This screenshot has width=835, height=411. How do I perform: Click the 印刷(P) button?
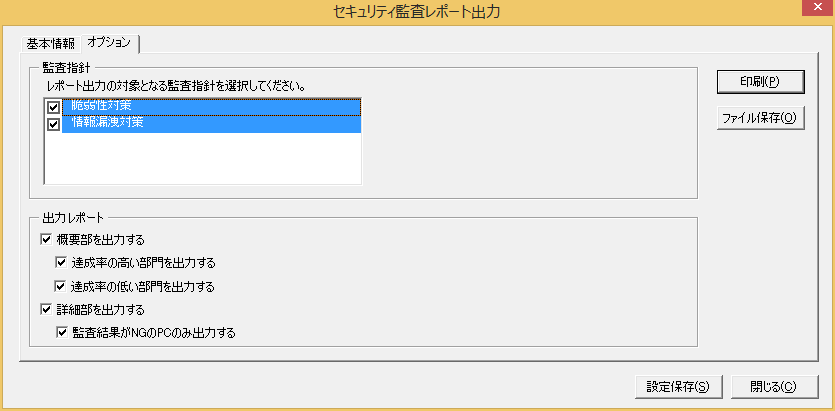759,82
